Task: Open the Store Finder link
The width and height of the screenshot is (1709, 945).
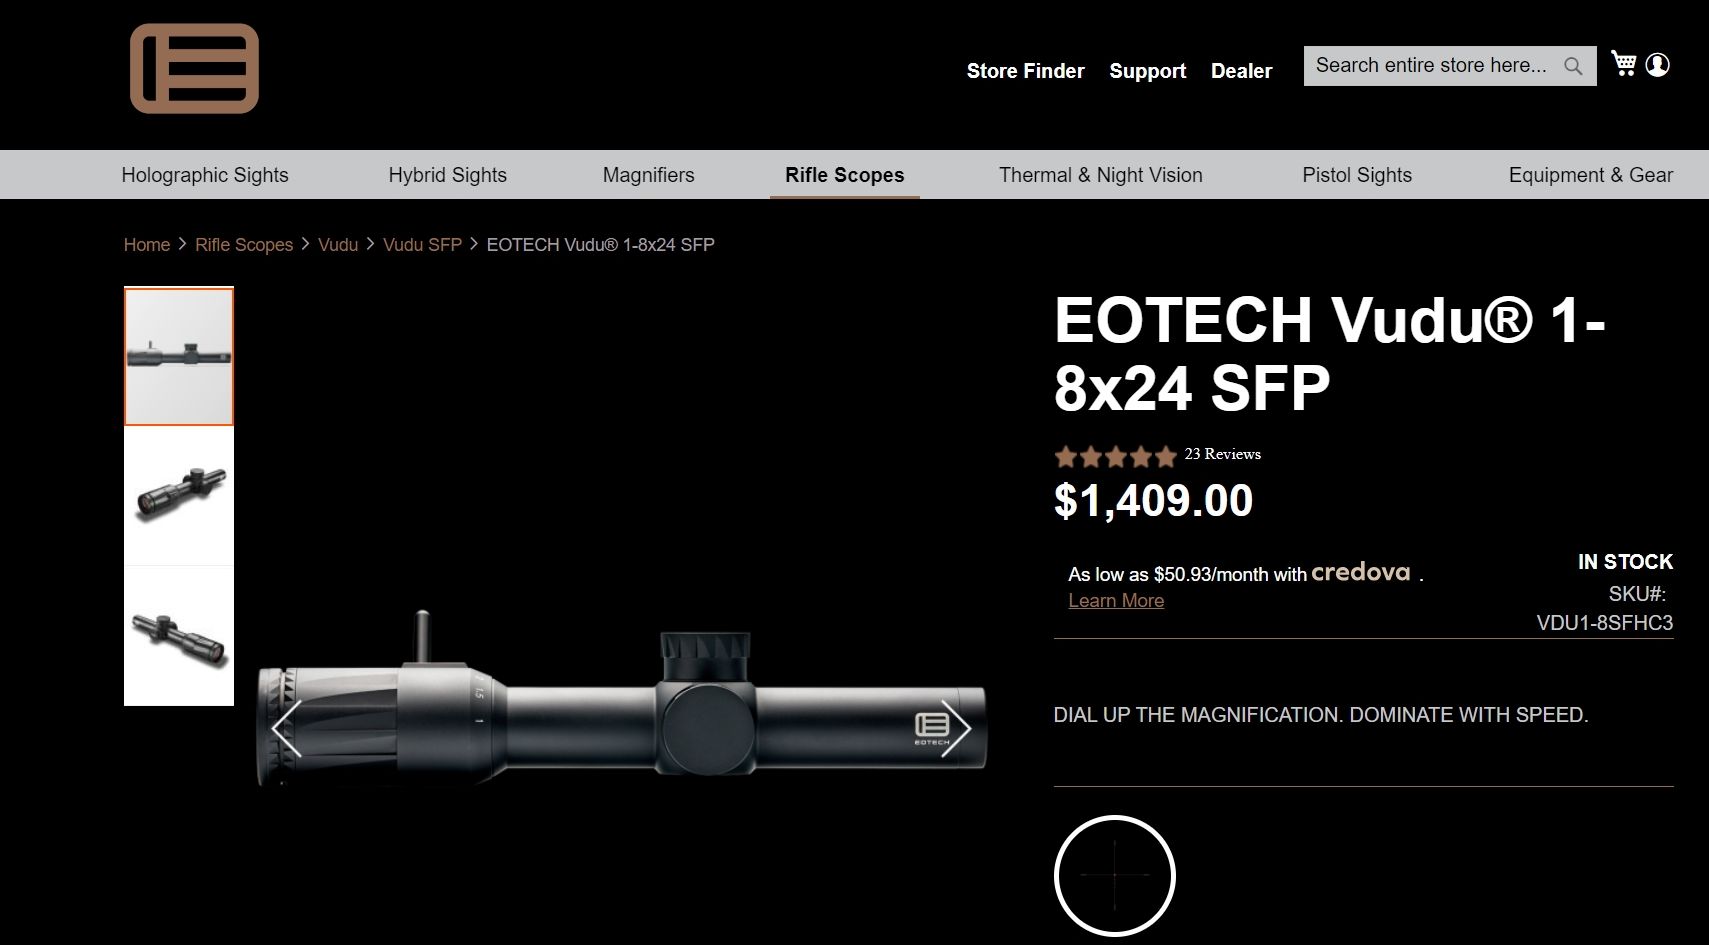Action: pyautogui.click(x=1025, y=71)
